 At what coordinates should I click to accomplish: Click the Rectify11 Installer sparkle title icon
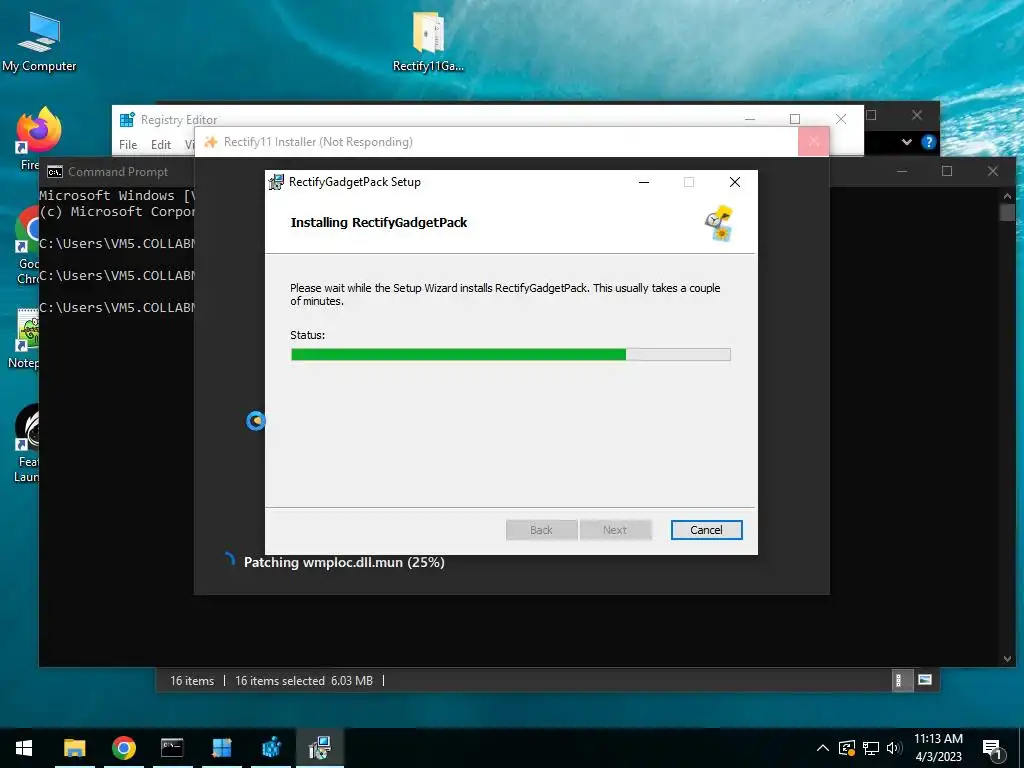point(210,142)
